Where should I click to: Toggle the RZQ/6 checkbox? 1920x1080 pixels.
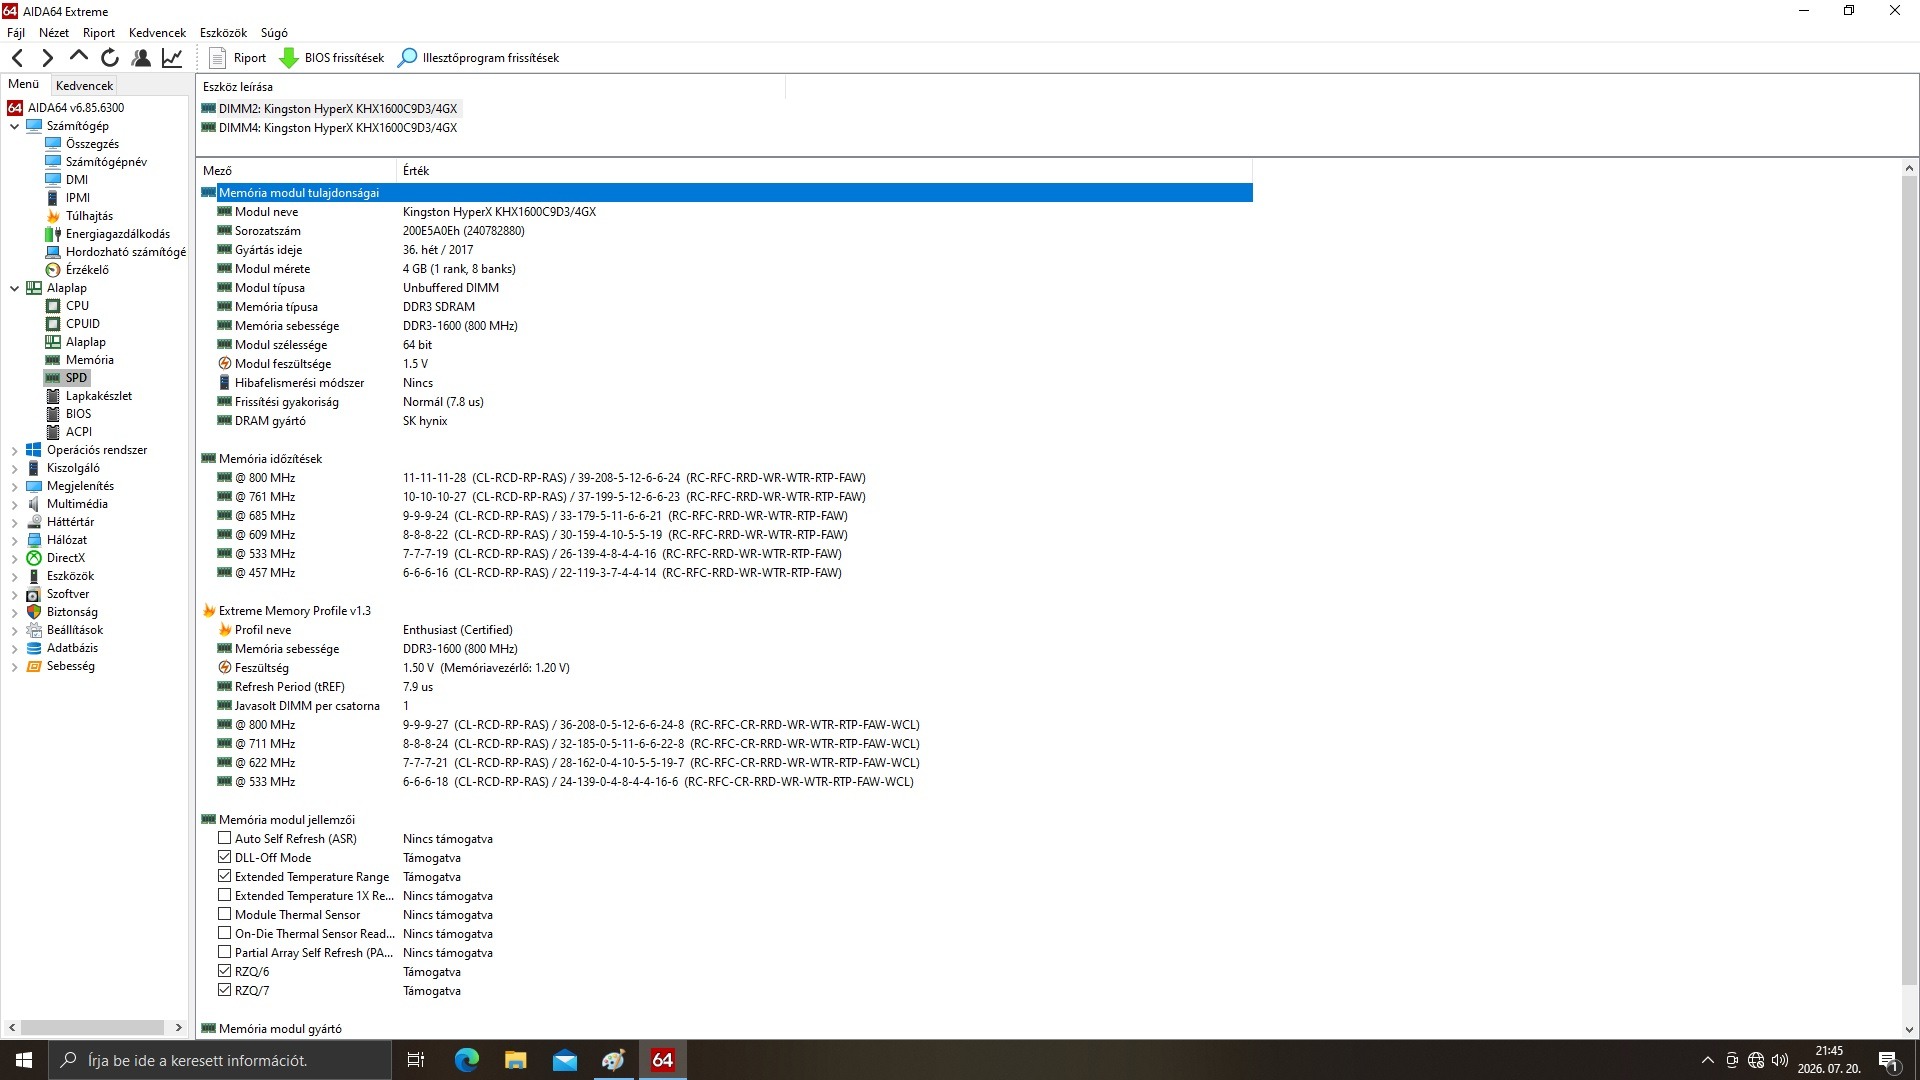point(225,972)
